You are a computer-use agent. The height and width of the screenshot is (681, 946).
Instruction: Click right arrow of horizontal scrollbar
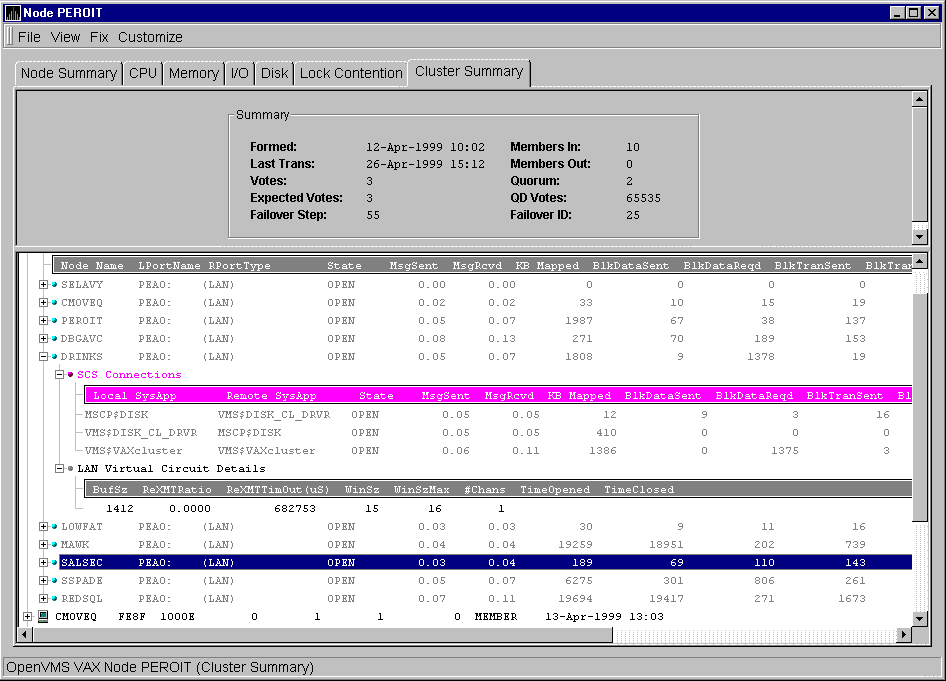pyautogui.click(x=905, y=635)
